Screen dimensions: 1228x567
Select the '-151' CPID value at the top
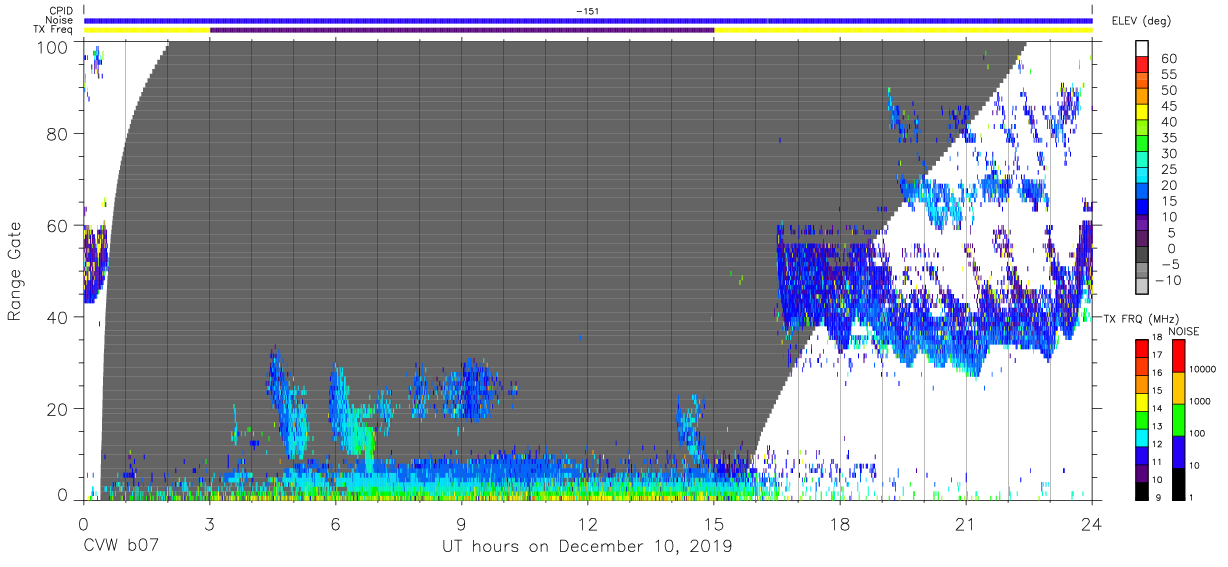coord(588,11)
